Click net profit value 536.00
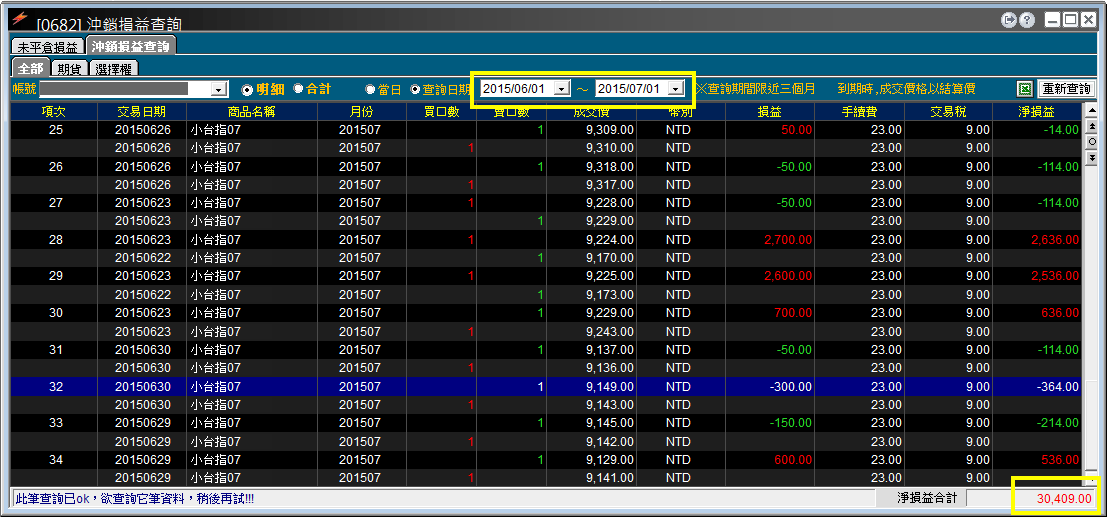1107x517 pixels. (1061, 460)
